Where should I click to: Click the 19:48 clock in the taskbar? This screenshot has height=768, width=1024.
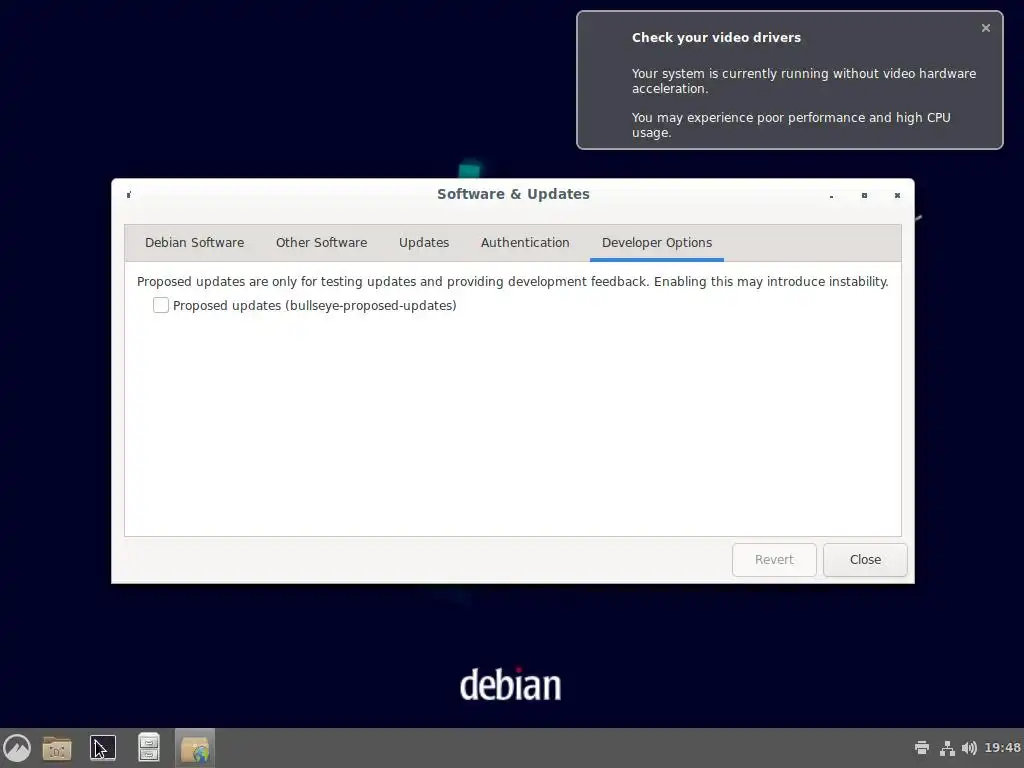coord(1002,748)
